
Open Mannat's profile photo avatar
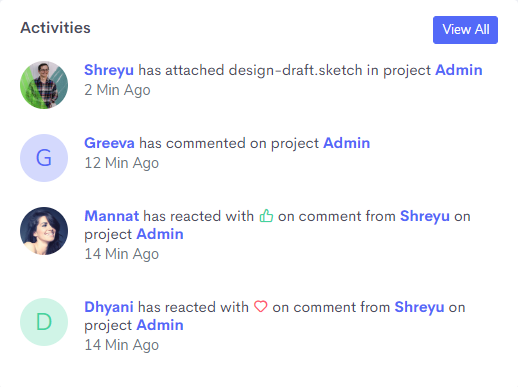click(x=44, y=231)
